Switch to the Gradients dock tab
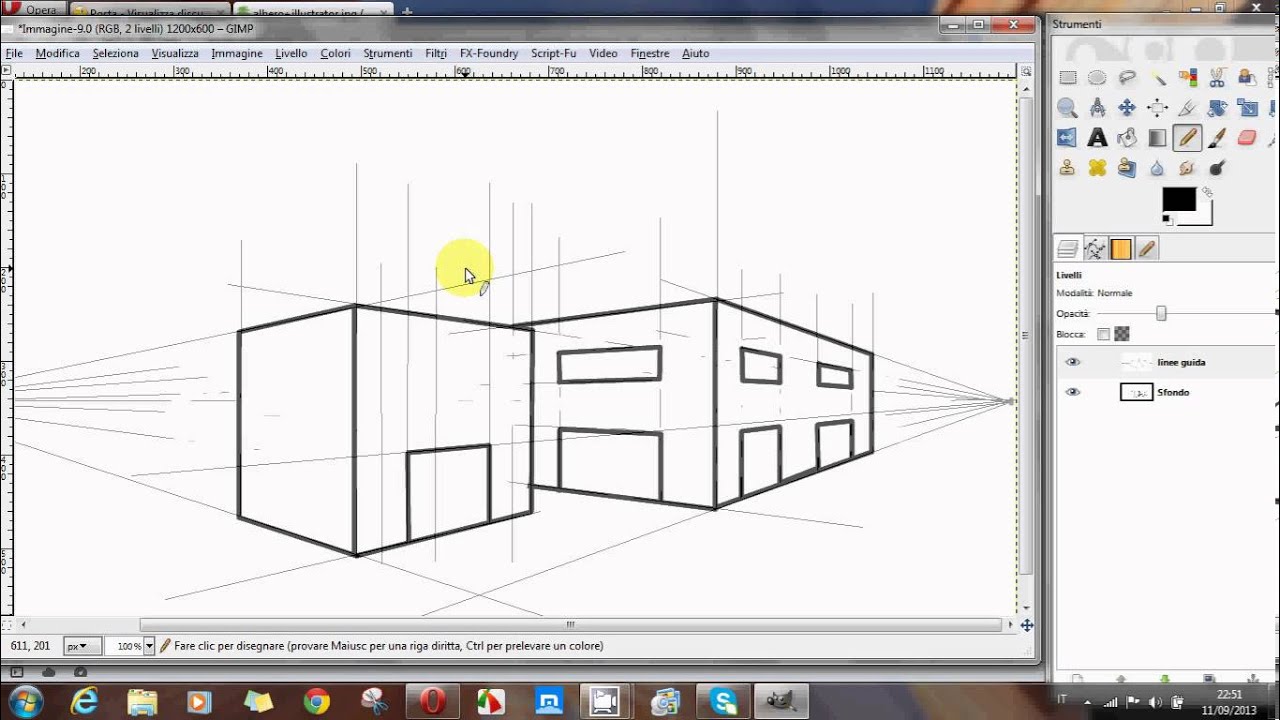 click(x=1121, y=249)
